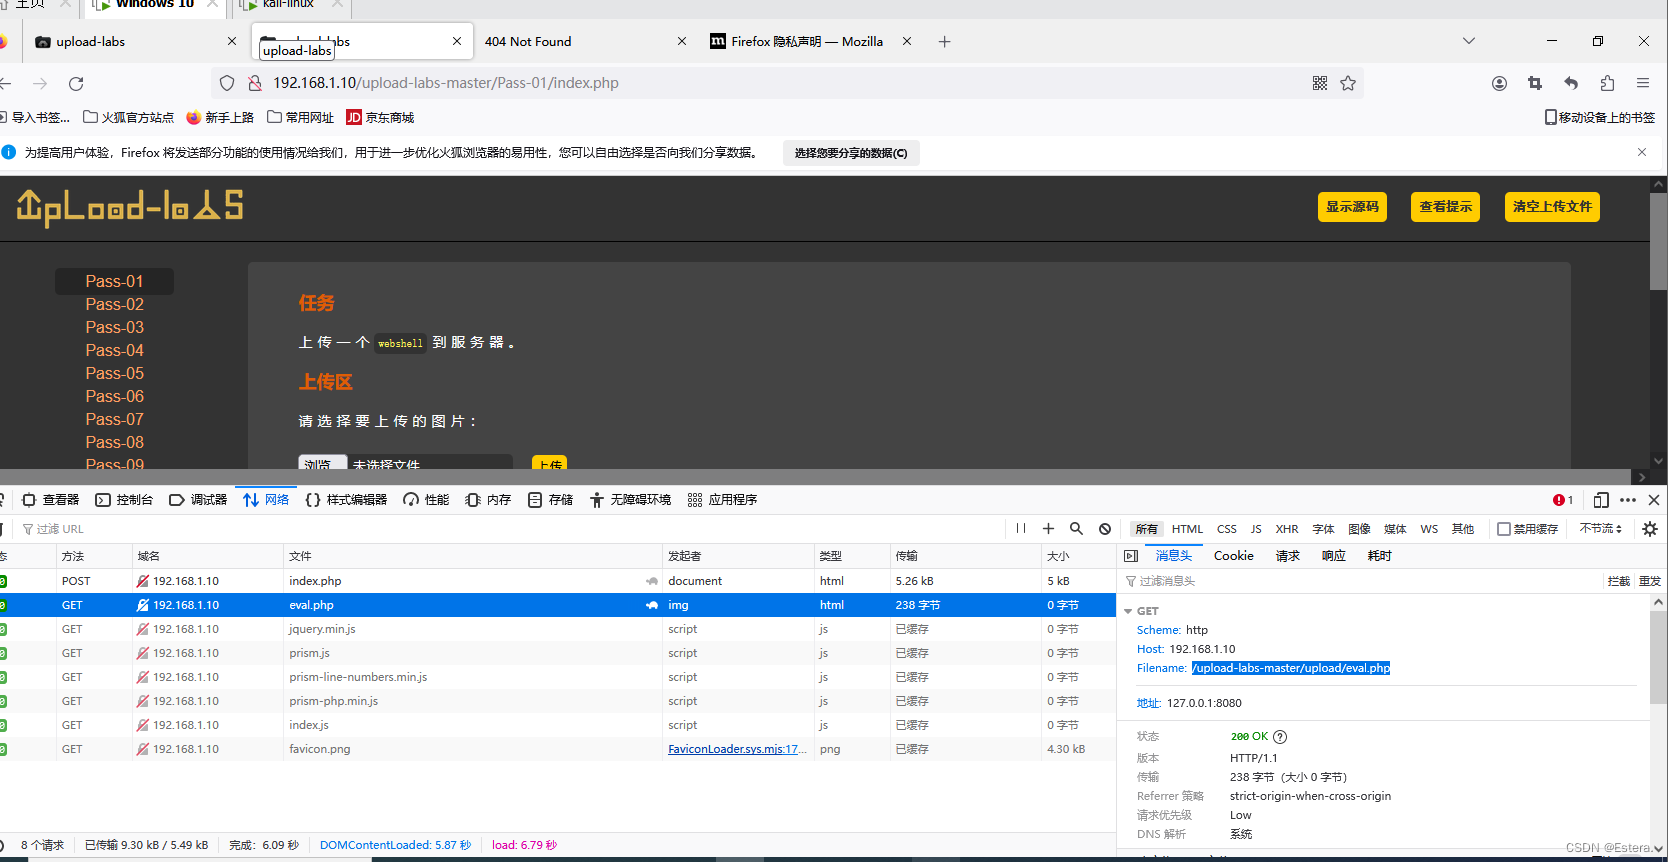Click the error count badge in devtools
The image size is (1668, 862).
pos(1563,500)
